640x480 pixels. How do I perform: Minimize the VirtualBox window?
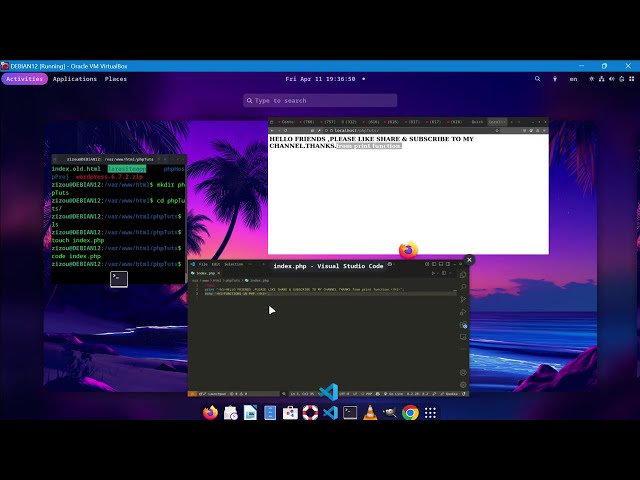(582, 66)
